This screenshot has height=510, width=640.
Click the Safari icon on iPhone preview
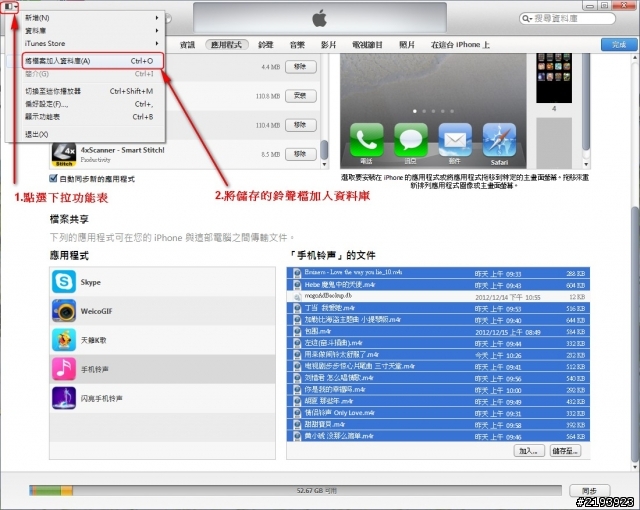(499, 140)
